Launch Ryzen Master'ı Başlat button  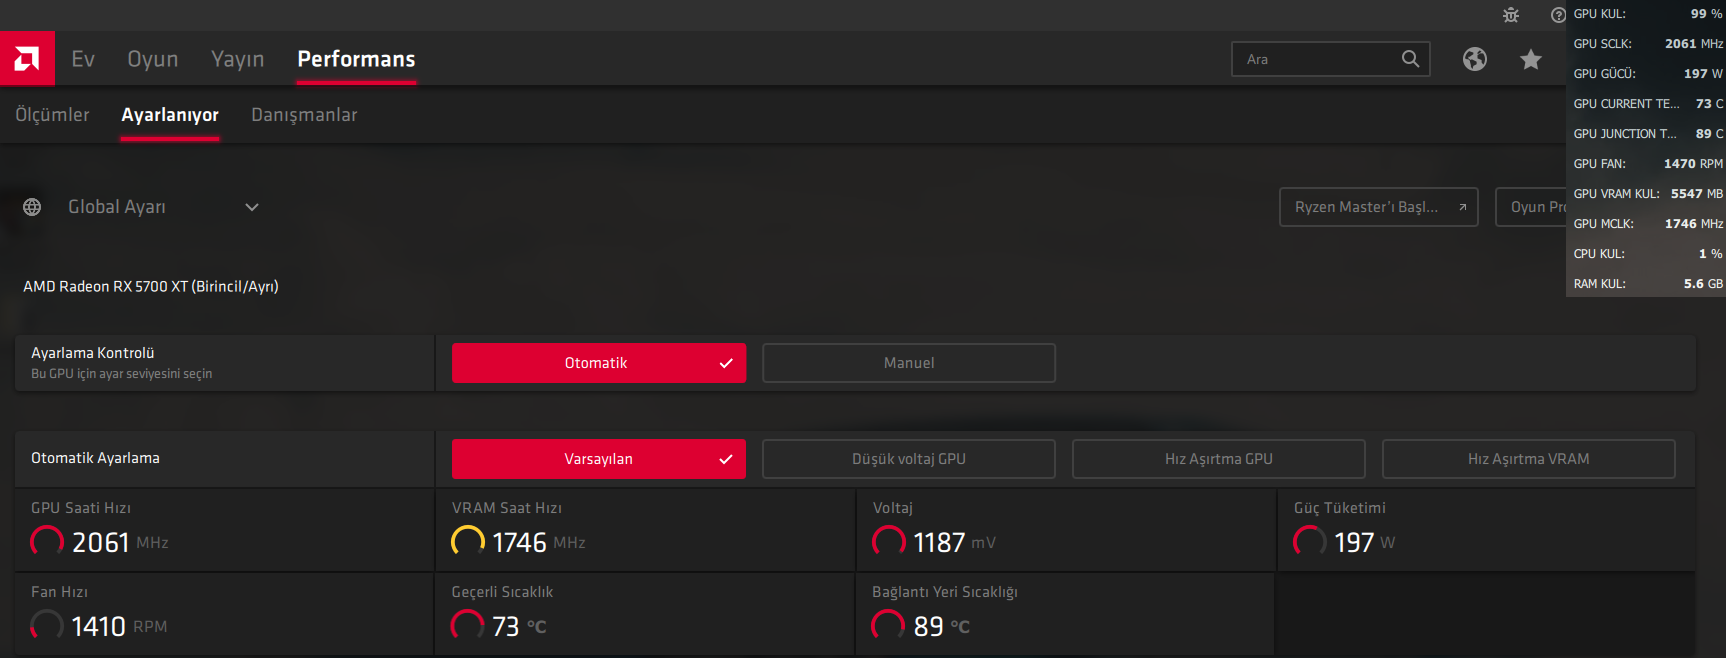tap(1379, 207)
